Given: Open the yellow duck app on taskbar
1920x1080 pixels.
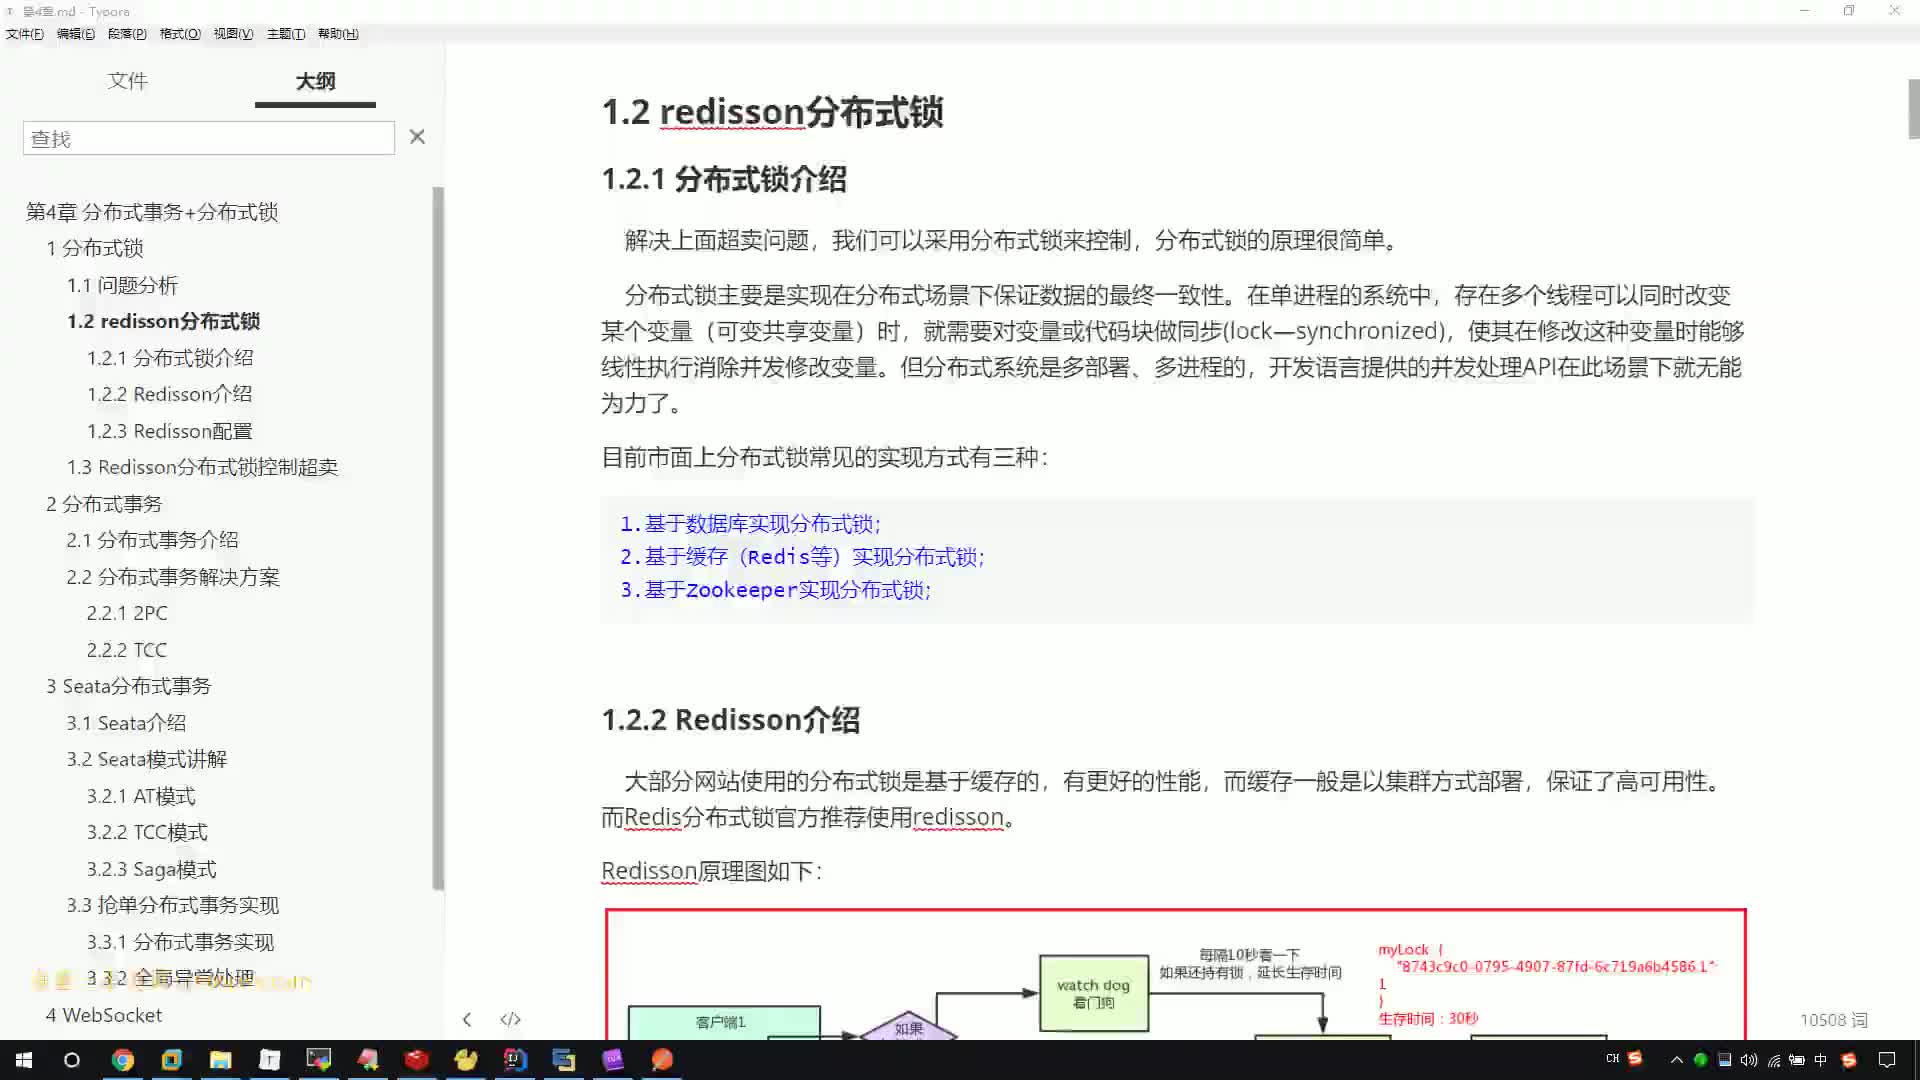Looking at the screenshot, I should (465, 1060).
